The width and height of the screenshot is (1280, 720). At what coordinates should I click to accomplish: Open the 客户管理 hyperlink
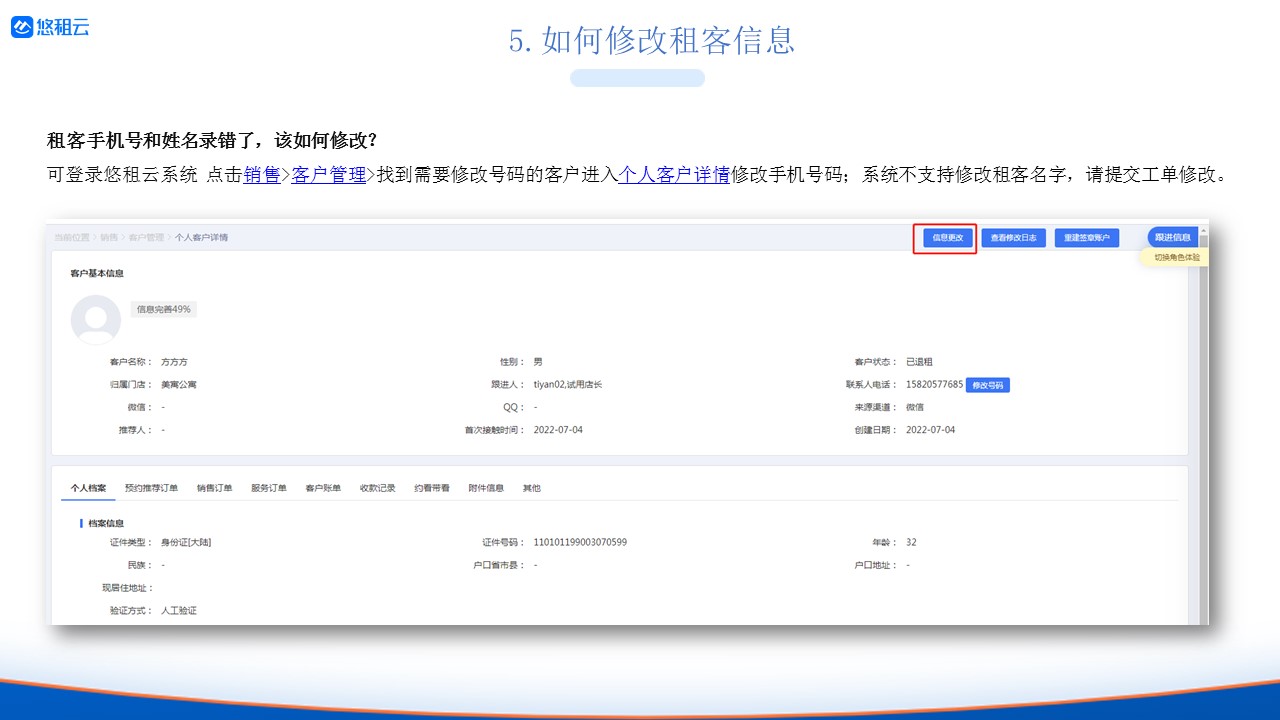(x=329, y=175)
